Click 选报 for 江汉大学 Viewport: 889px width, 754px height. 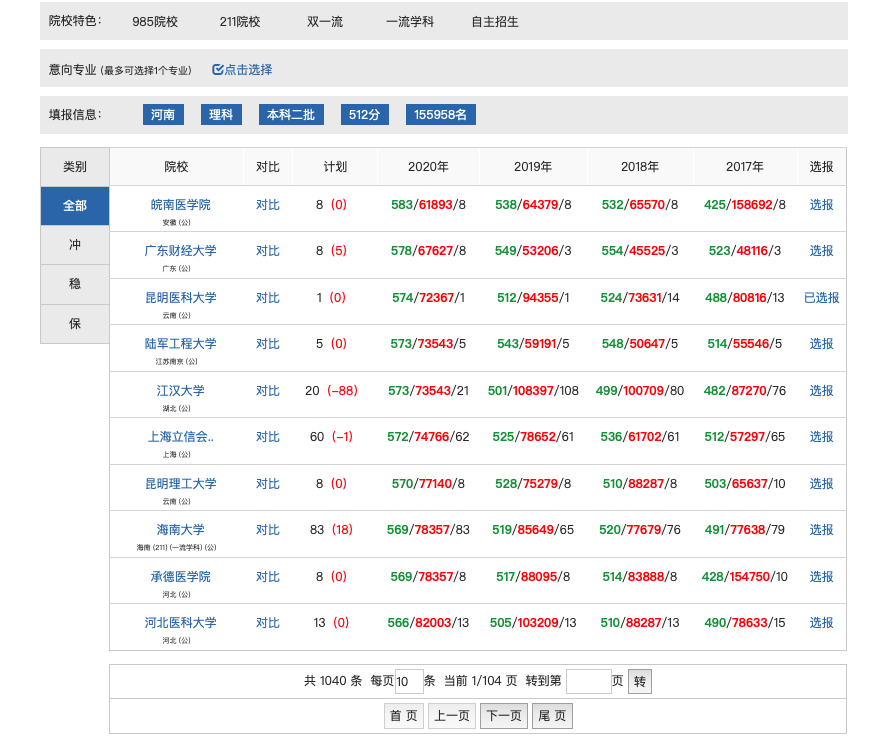[x=821, y=390]
